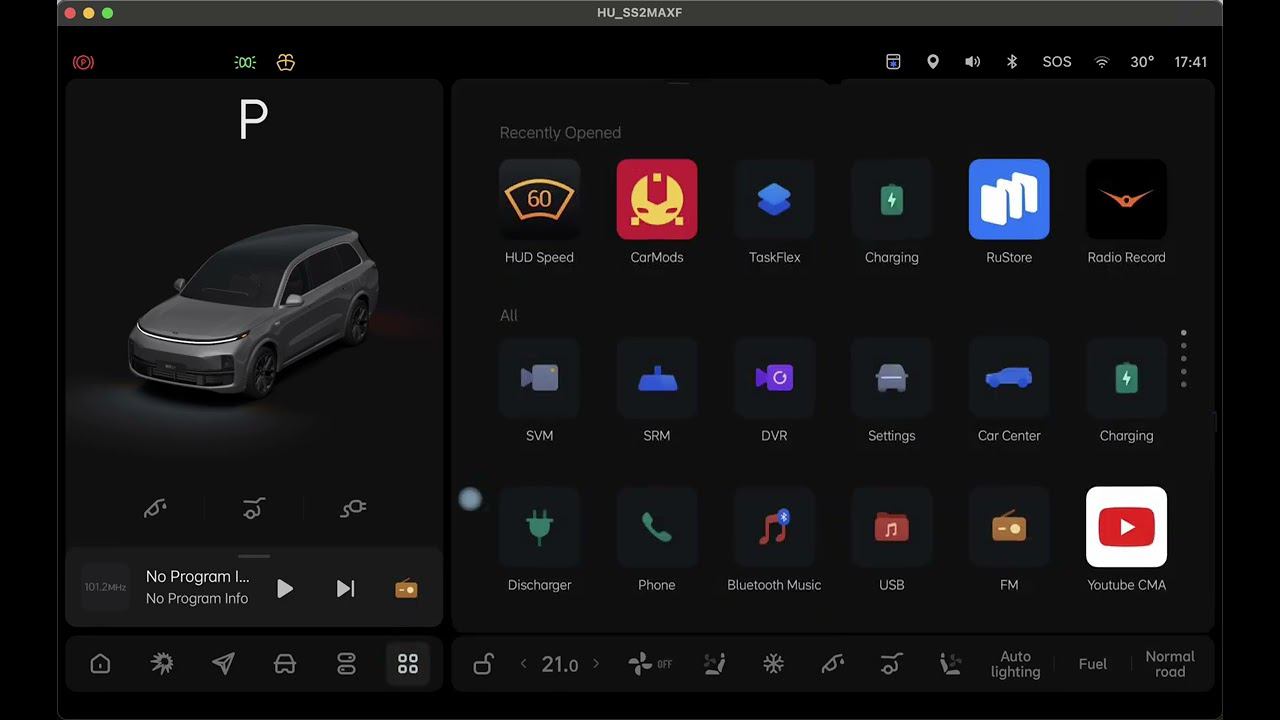Open the USB music app

coord(891,527)
